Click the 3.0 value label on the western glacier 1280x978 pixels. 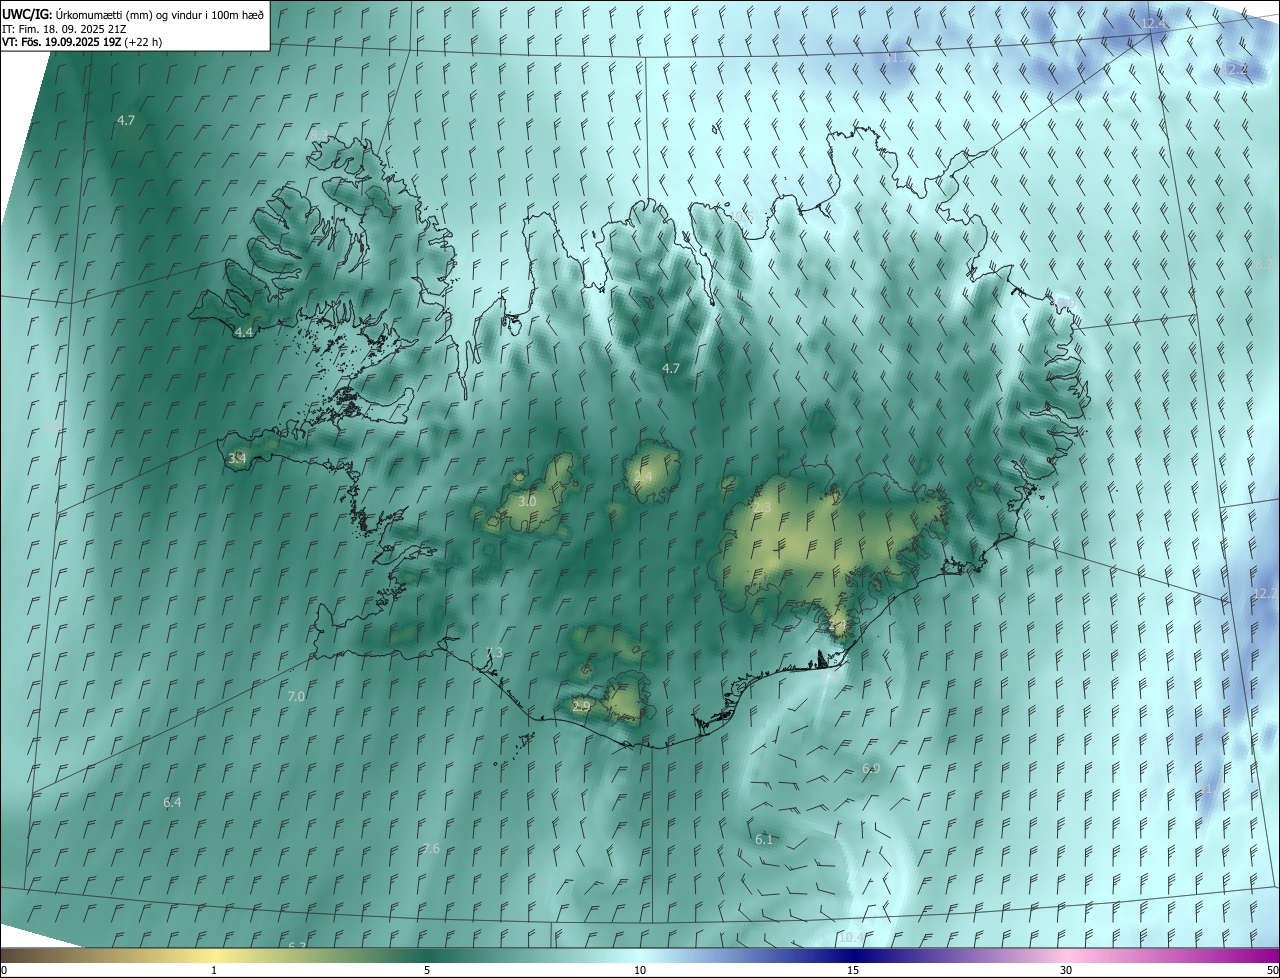(x=528, y=501)
